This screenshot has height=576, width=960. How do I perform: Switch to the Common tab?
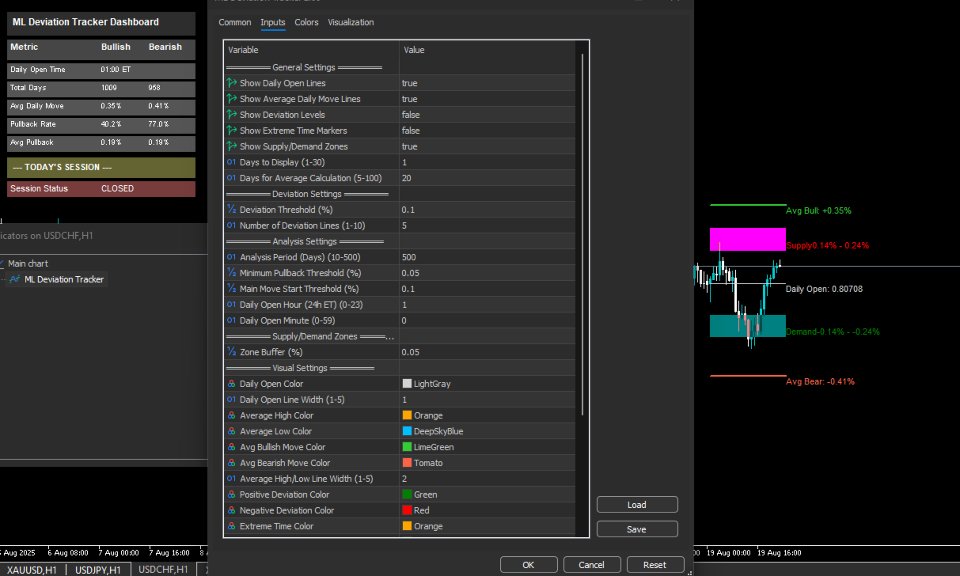coord(234,22)
